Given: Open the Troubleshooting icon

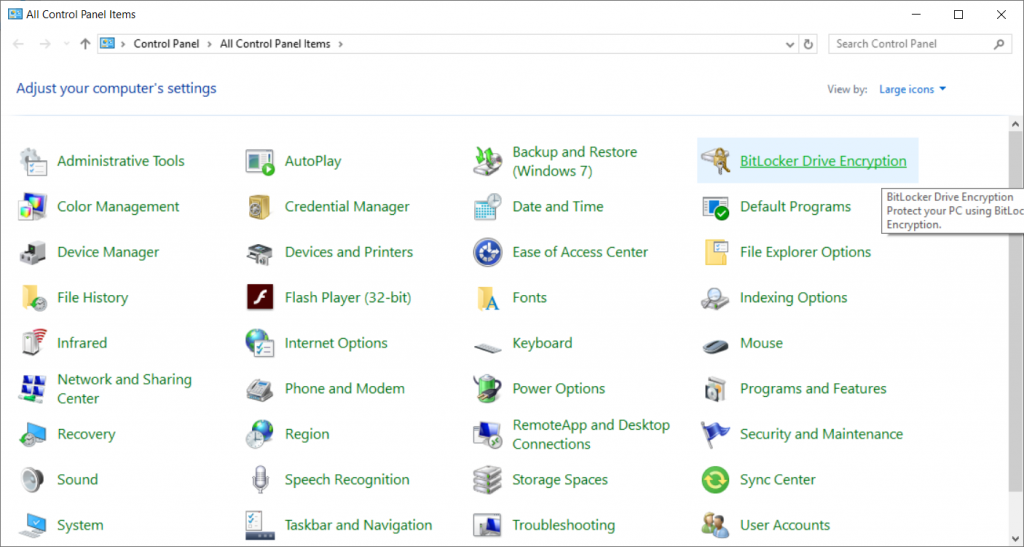Looking at the screenshot, I should 487,525.
